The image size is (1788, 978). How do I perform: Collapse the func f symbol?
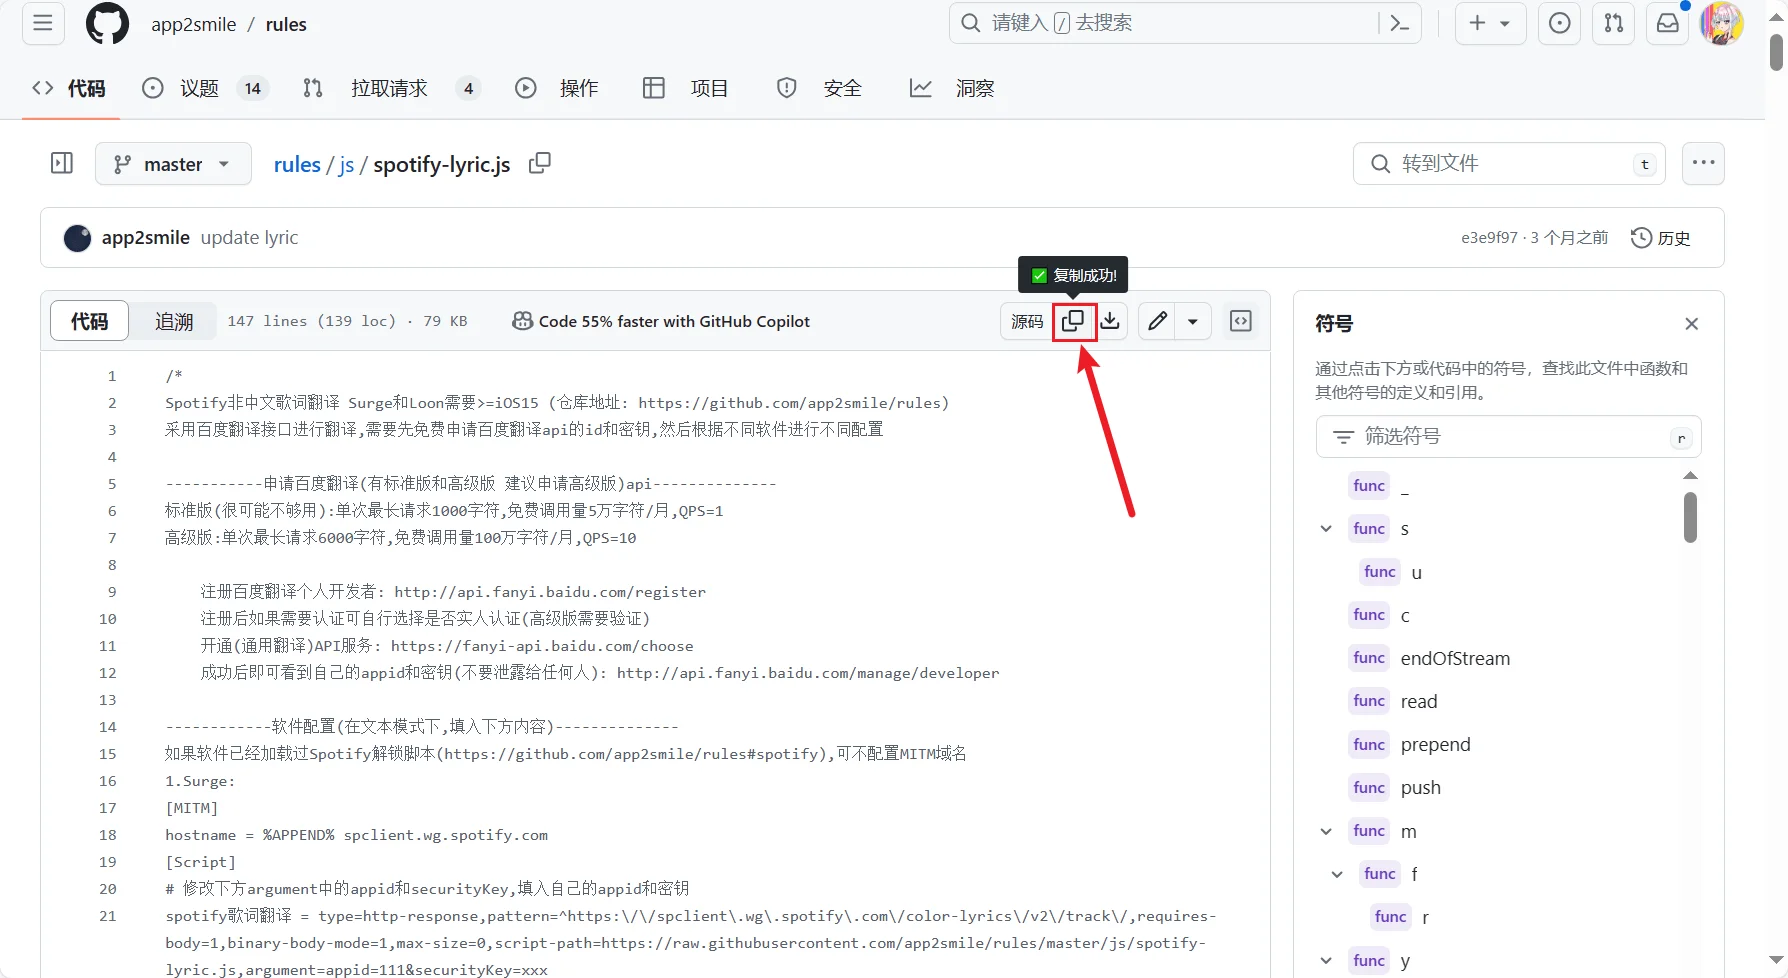[1337, 875]
